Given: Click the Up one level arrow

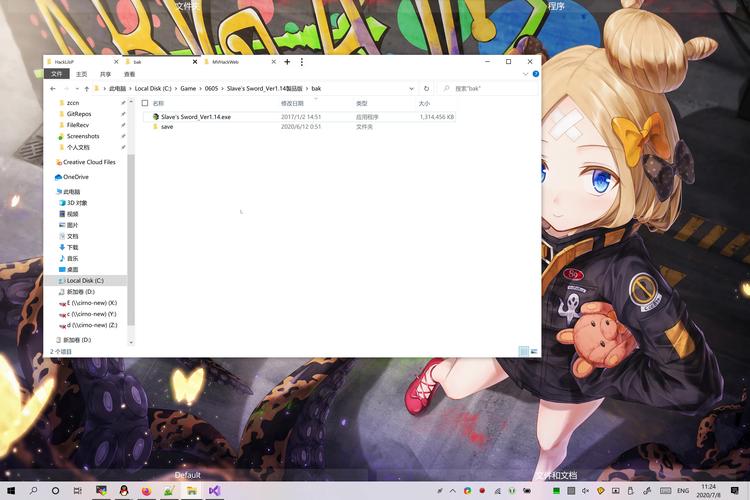Looking at the screenshot, I should tap(87, 89).
